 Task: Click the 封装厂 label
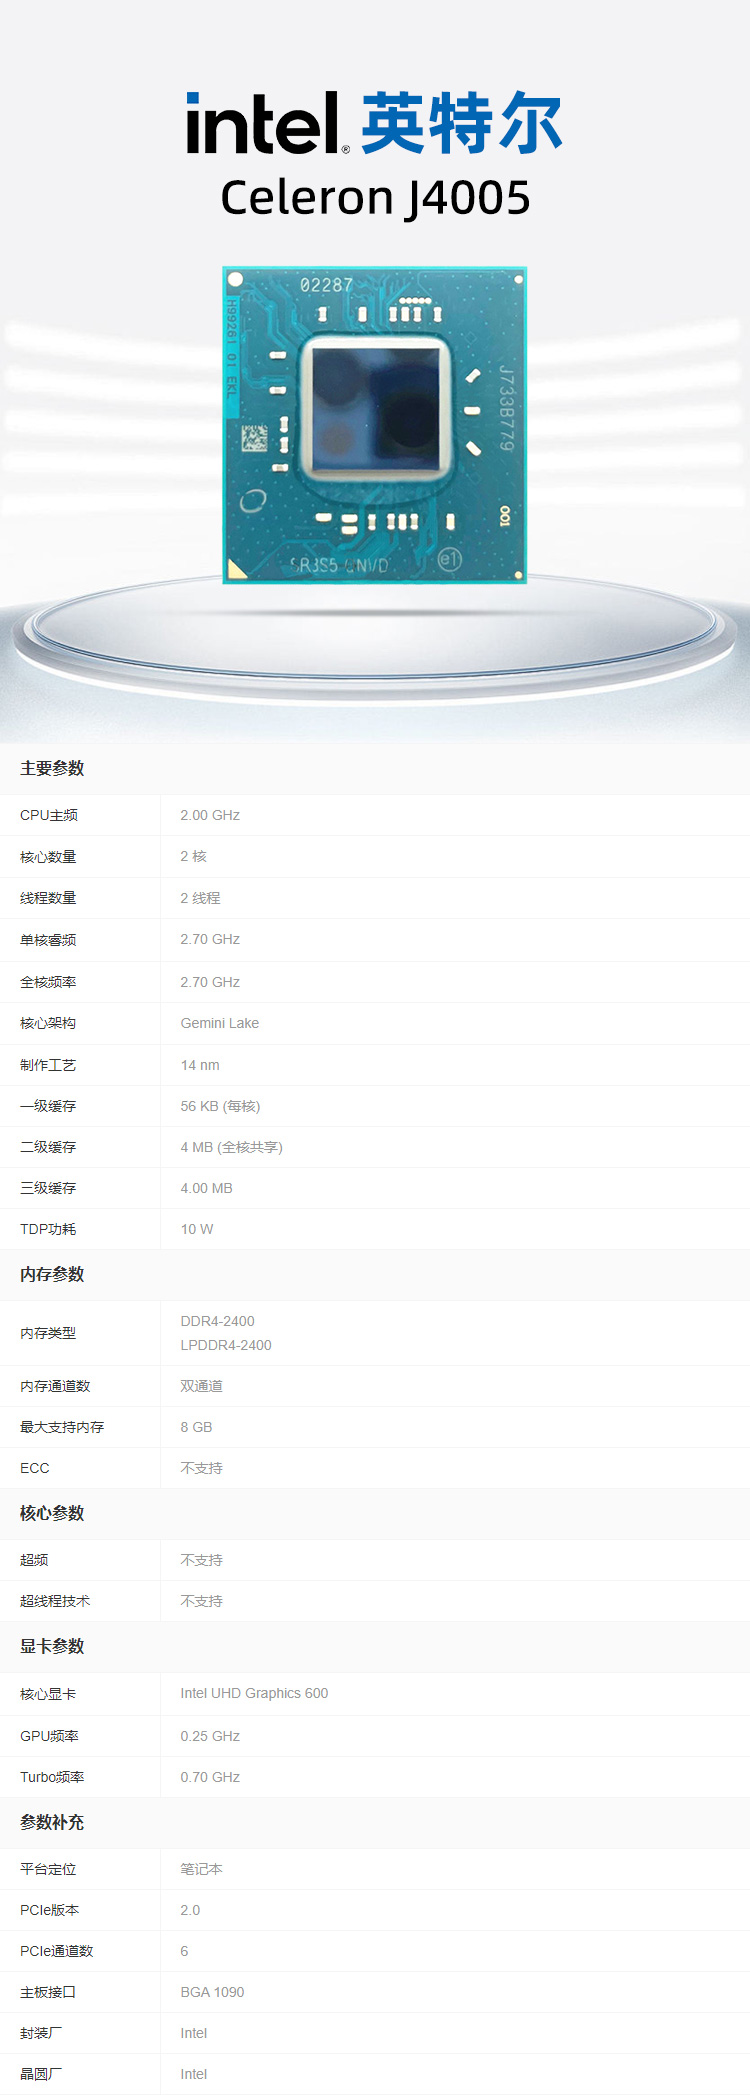(x=41, y=2033)
